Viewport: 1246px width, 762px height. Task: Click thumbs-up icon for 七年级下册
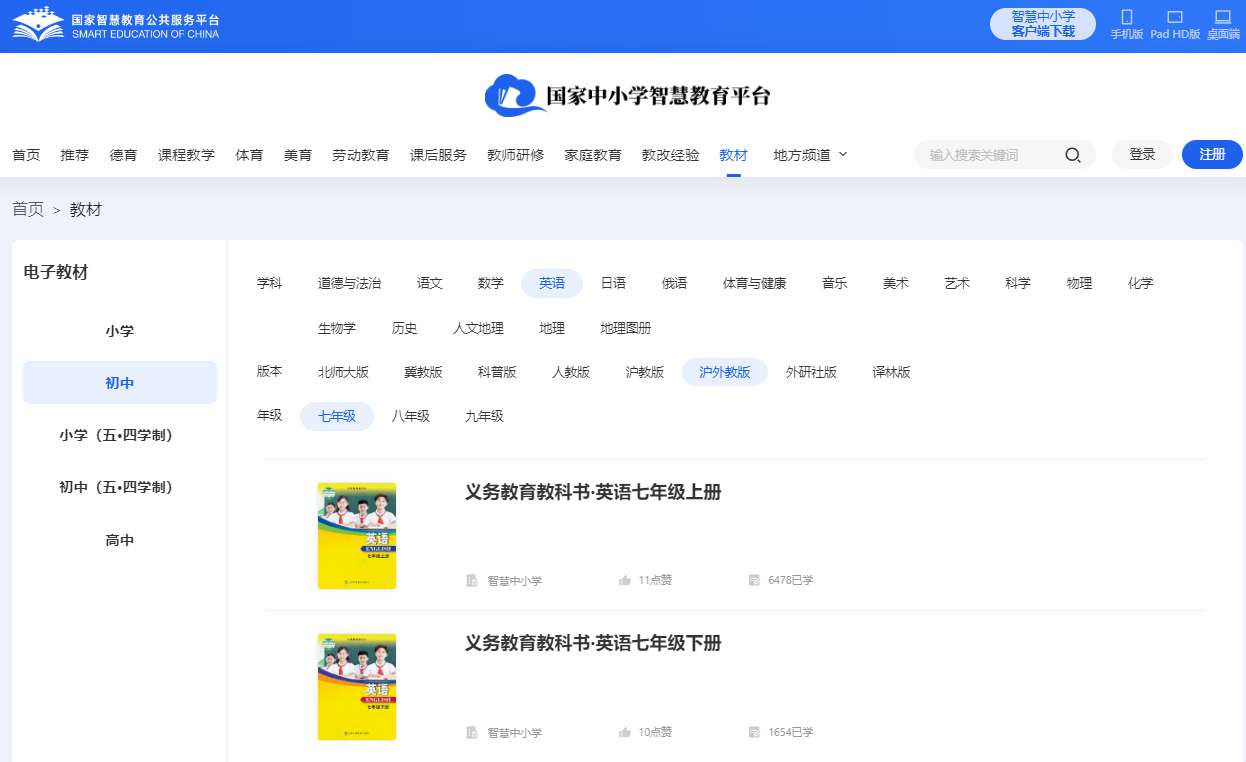tap(625, 732)
